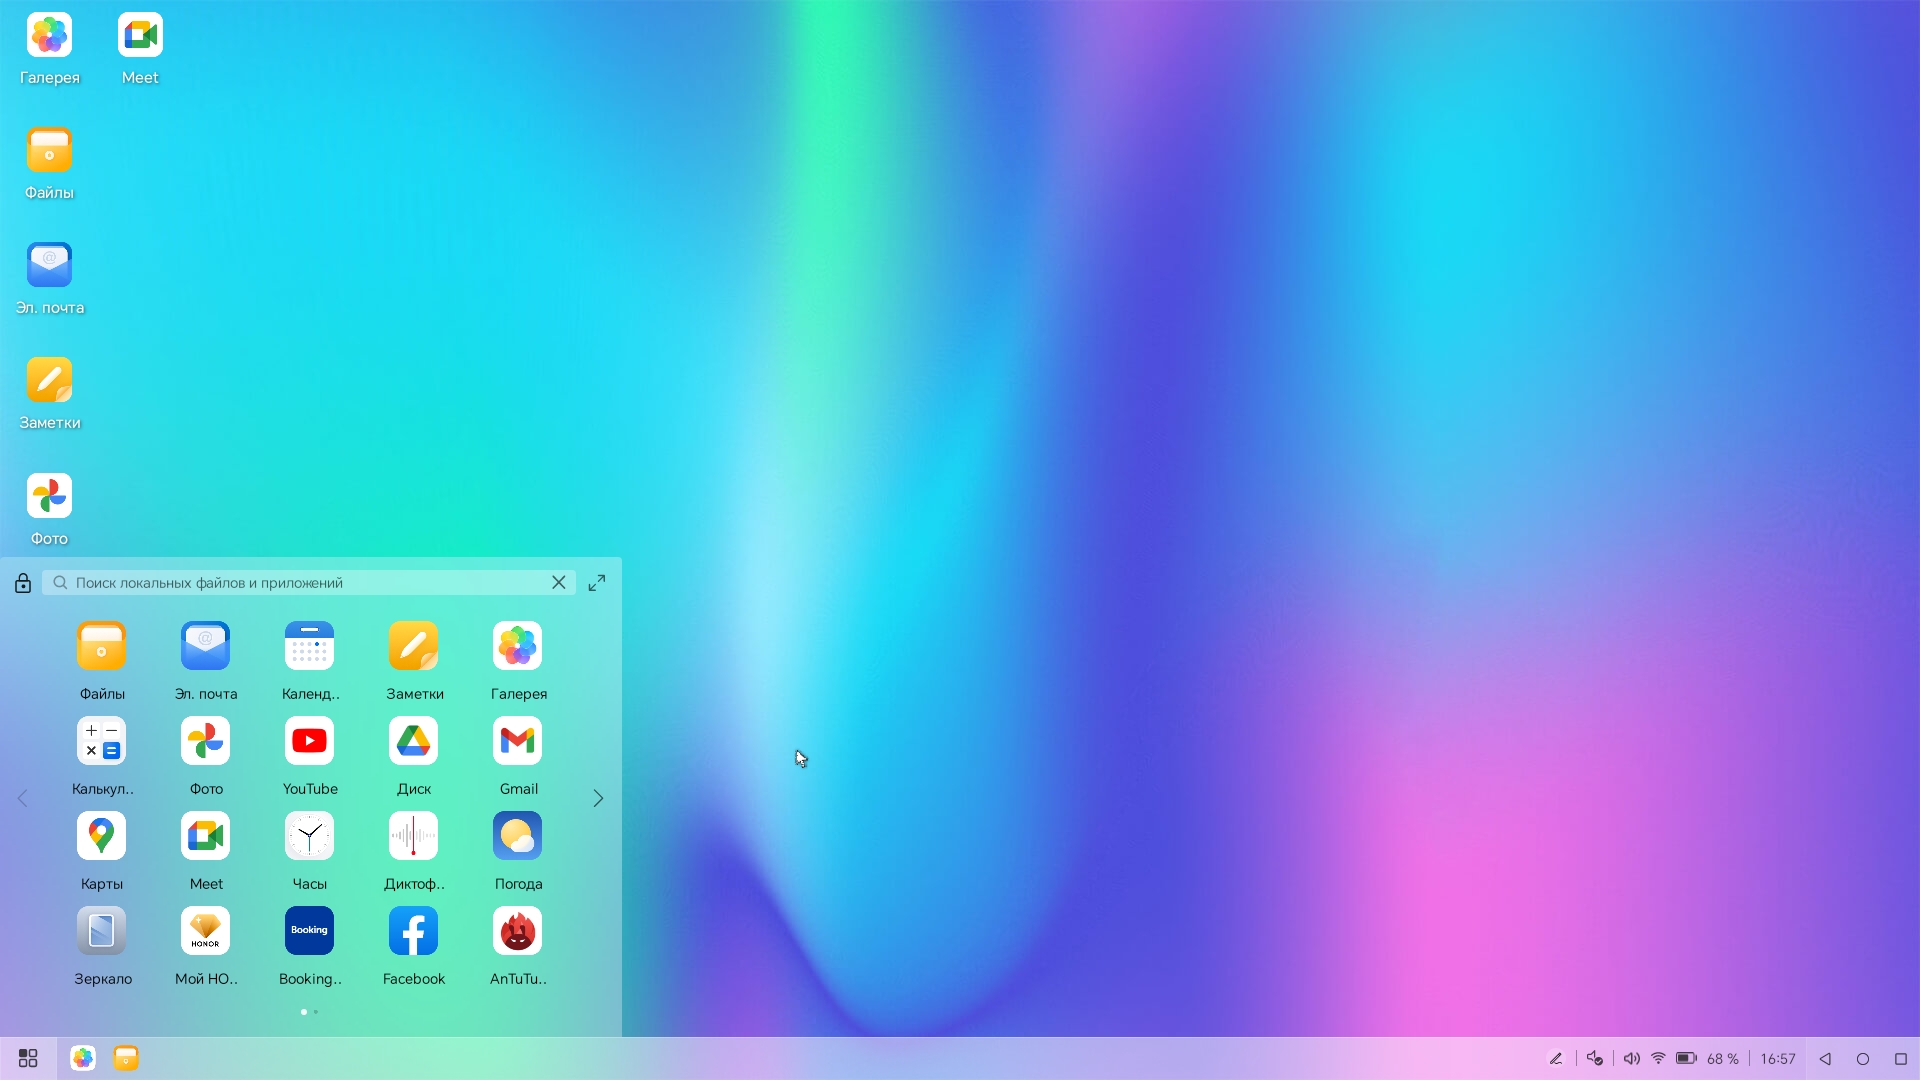Go to next app page arrow
Image resolution: width=1920 pixels, height=1080 pixels.
tap(598, 798)
